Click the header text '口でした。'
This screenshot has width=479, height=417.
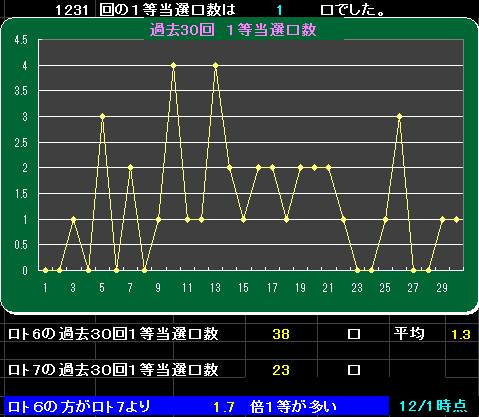coord(353,10)
